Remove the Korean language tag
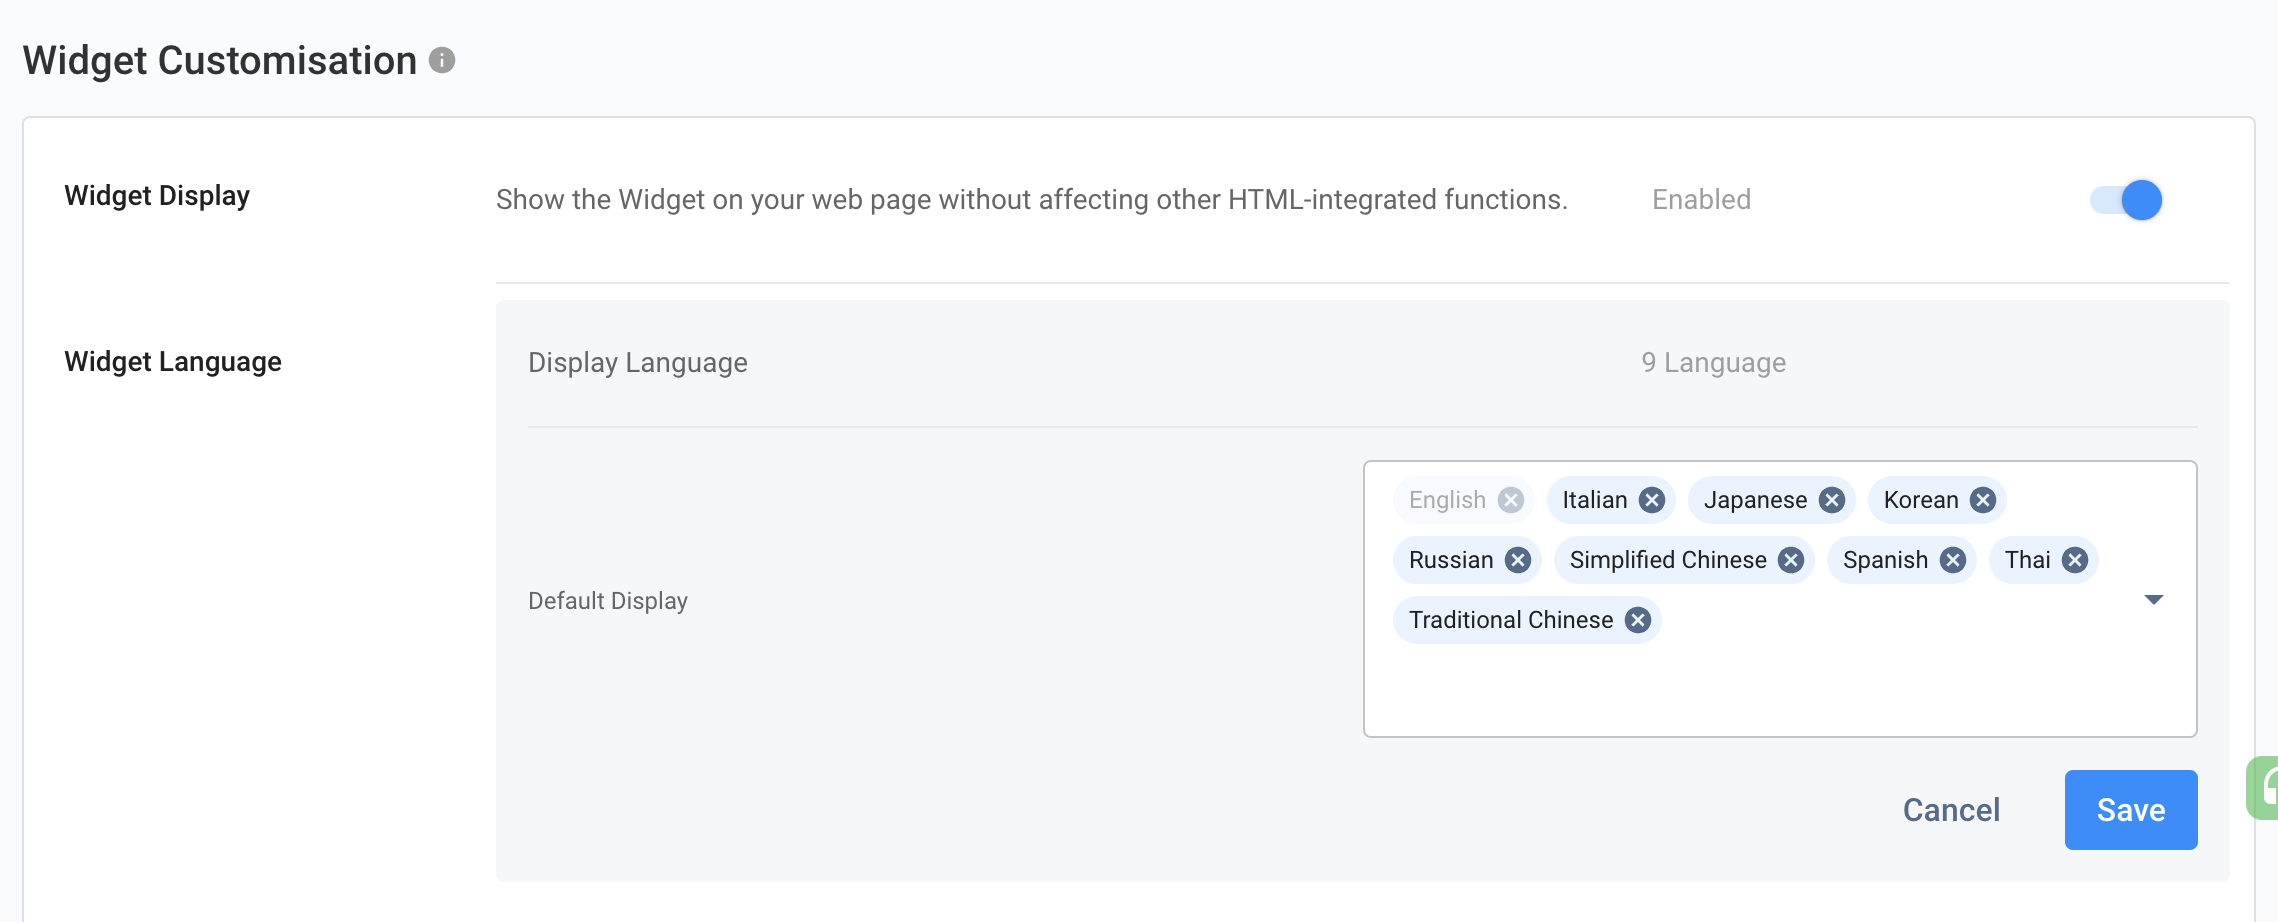This screenshot has height=922, width=2278. 1983,500
